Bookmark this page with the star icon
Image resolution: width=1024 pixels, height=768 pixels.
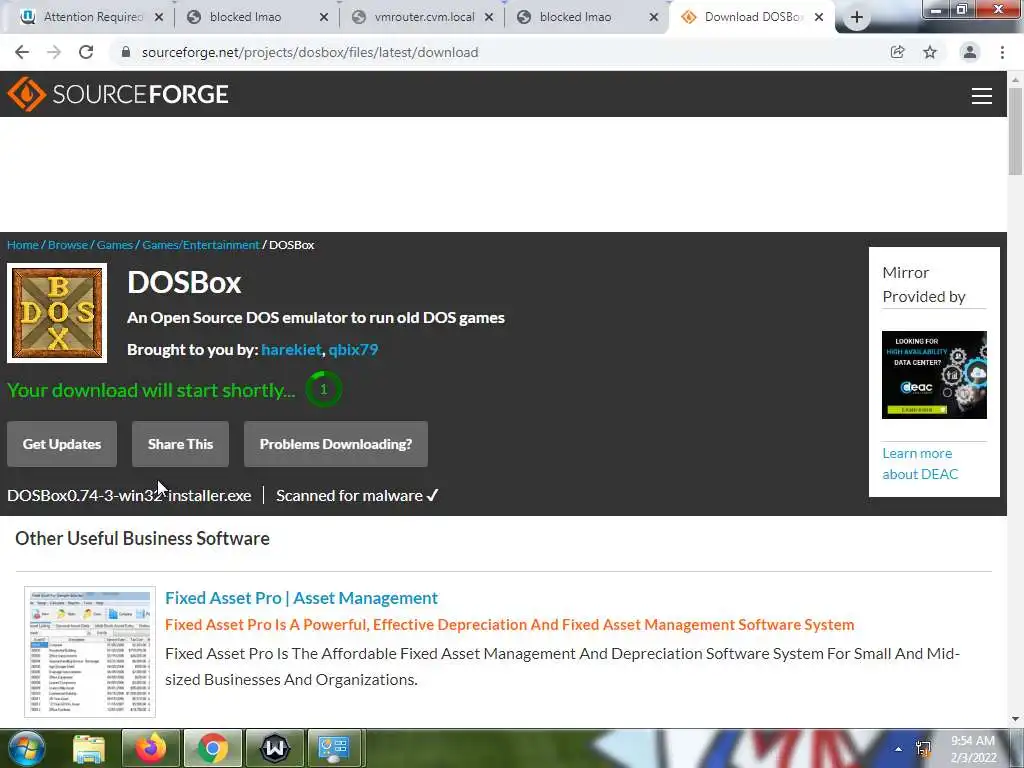pos(930,52)
